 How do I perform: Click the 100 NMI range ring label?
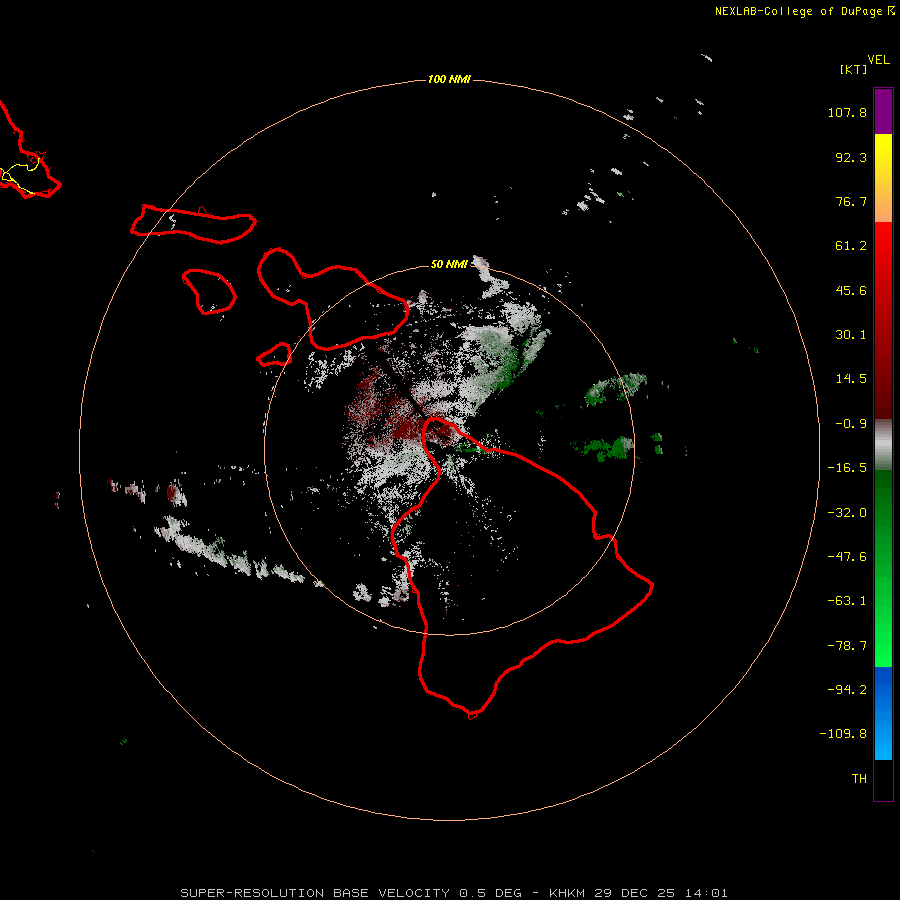(x=449, y=79)
